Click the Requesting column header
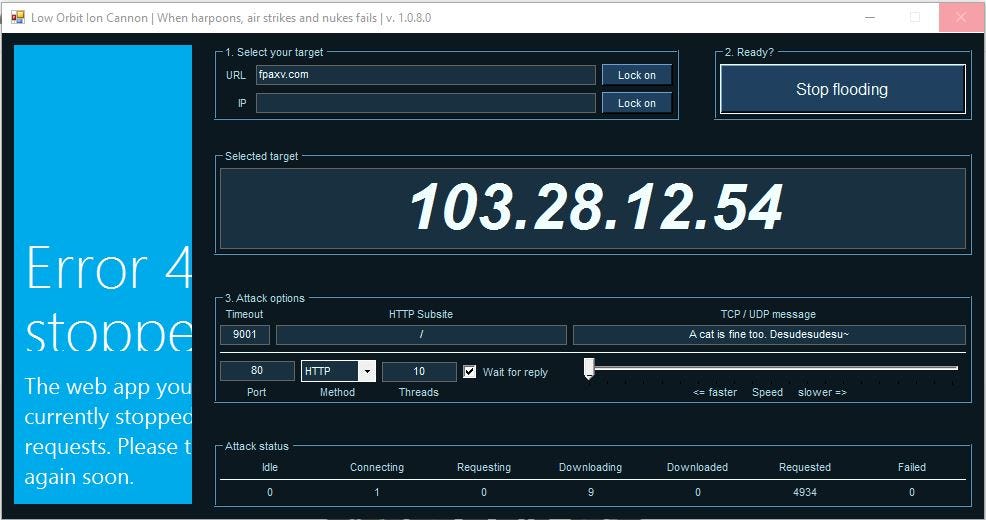986x520 pixels. tap(484, 467)
